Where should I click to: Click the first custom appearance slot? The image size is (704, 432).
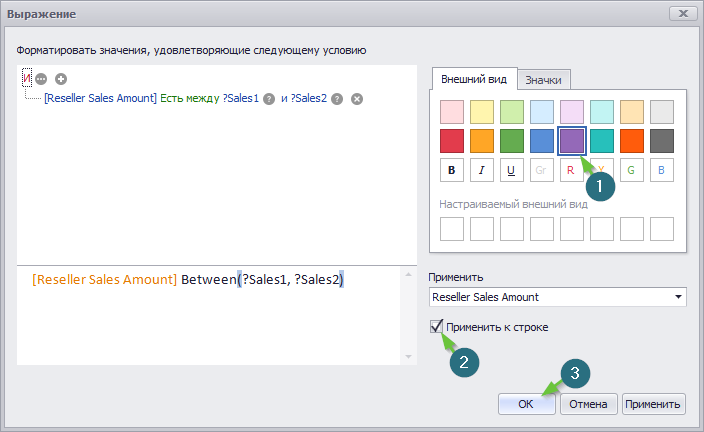click(x=452, y=229)
